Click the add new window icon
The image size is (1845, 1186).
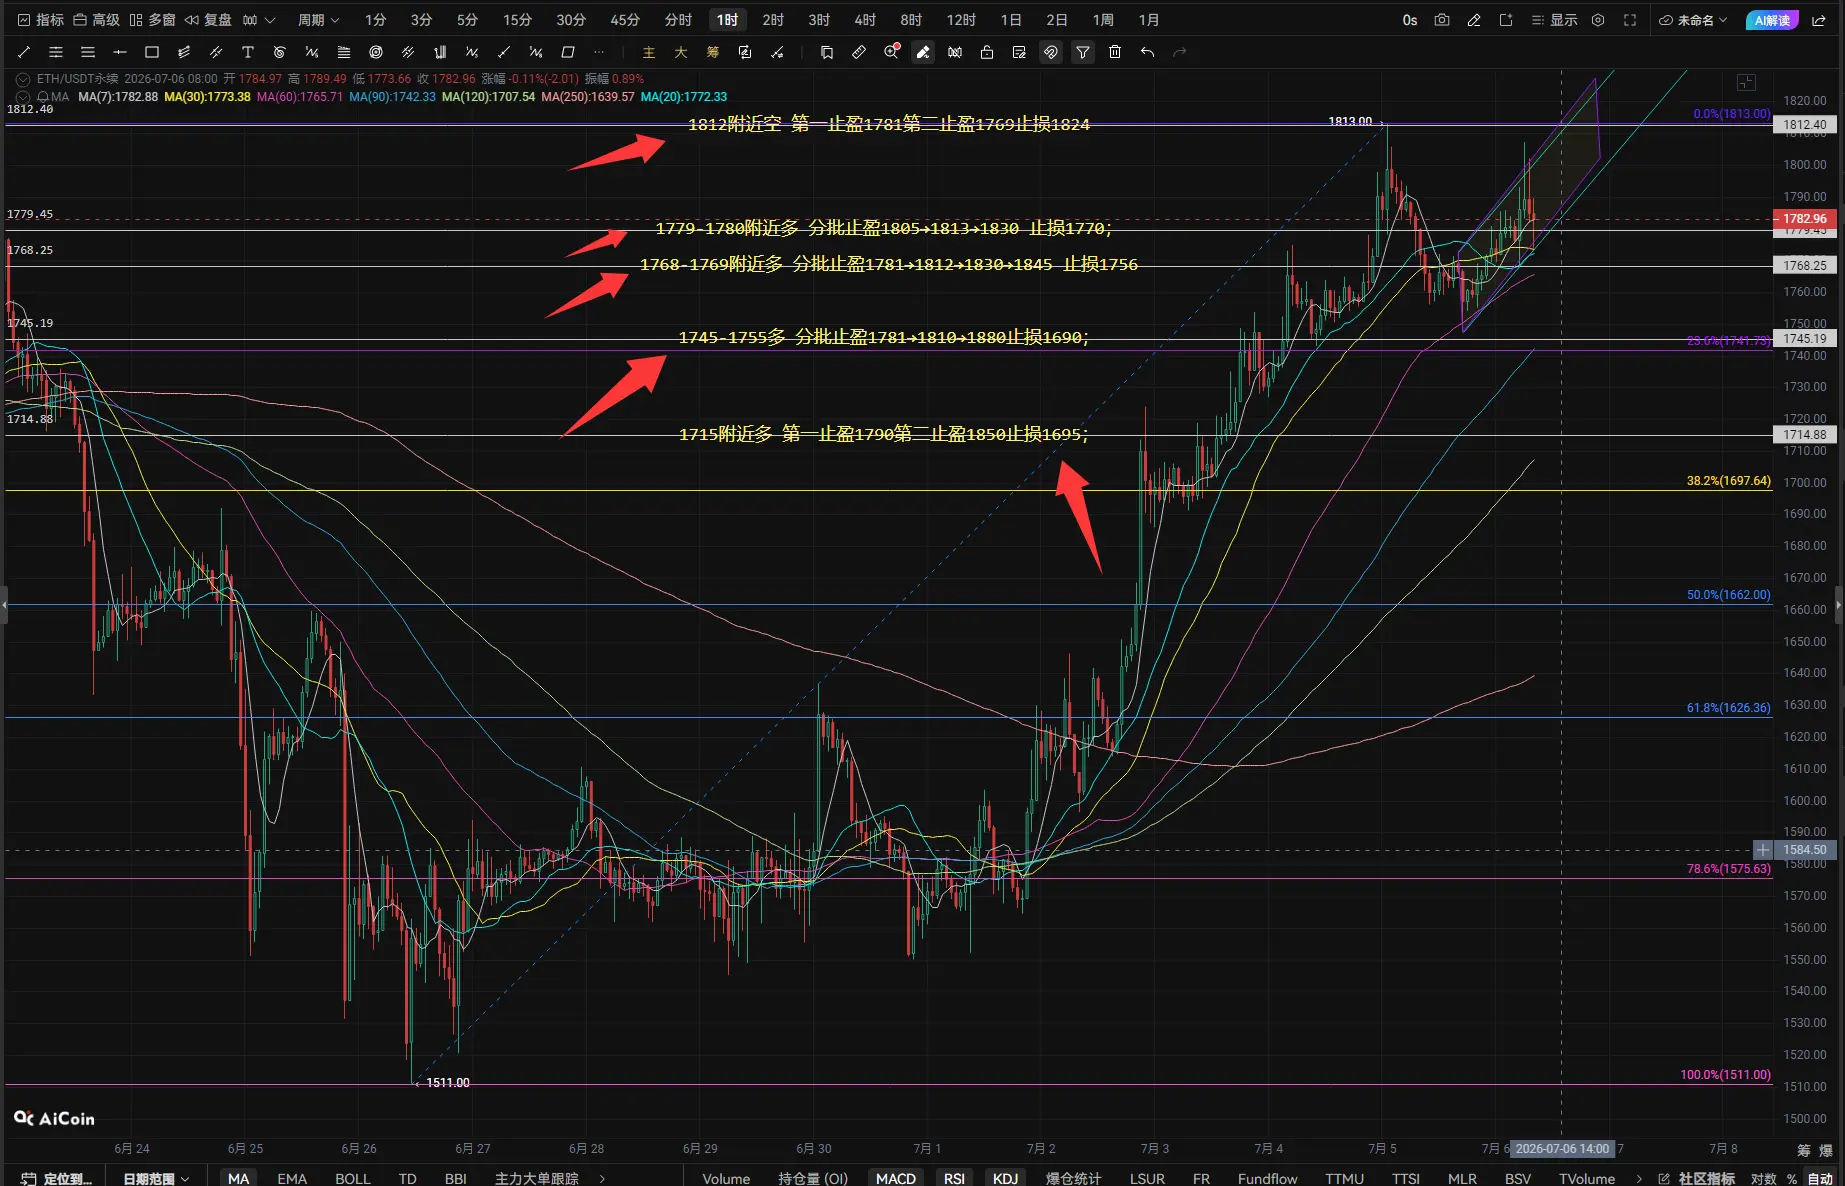1506,20
